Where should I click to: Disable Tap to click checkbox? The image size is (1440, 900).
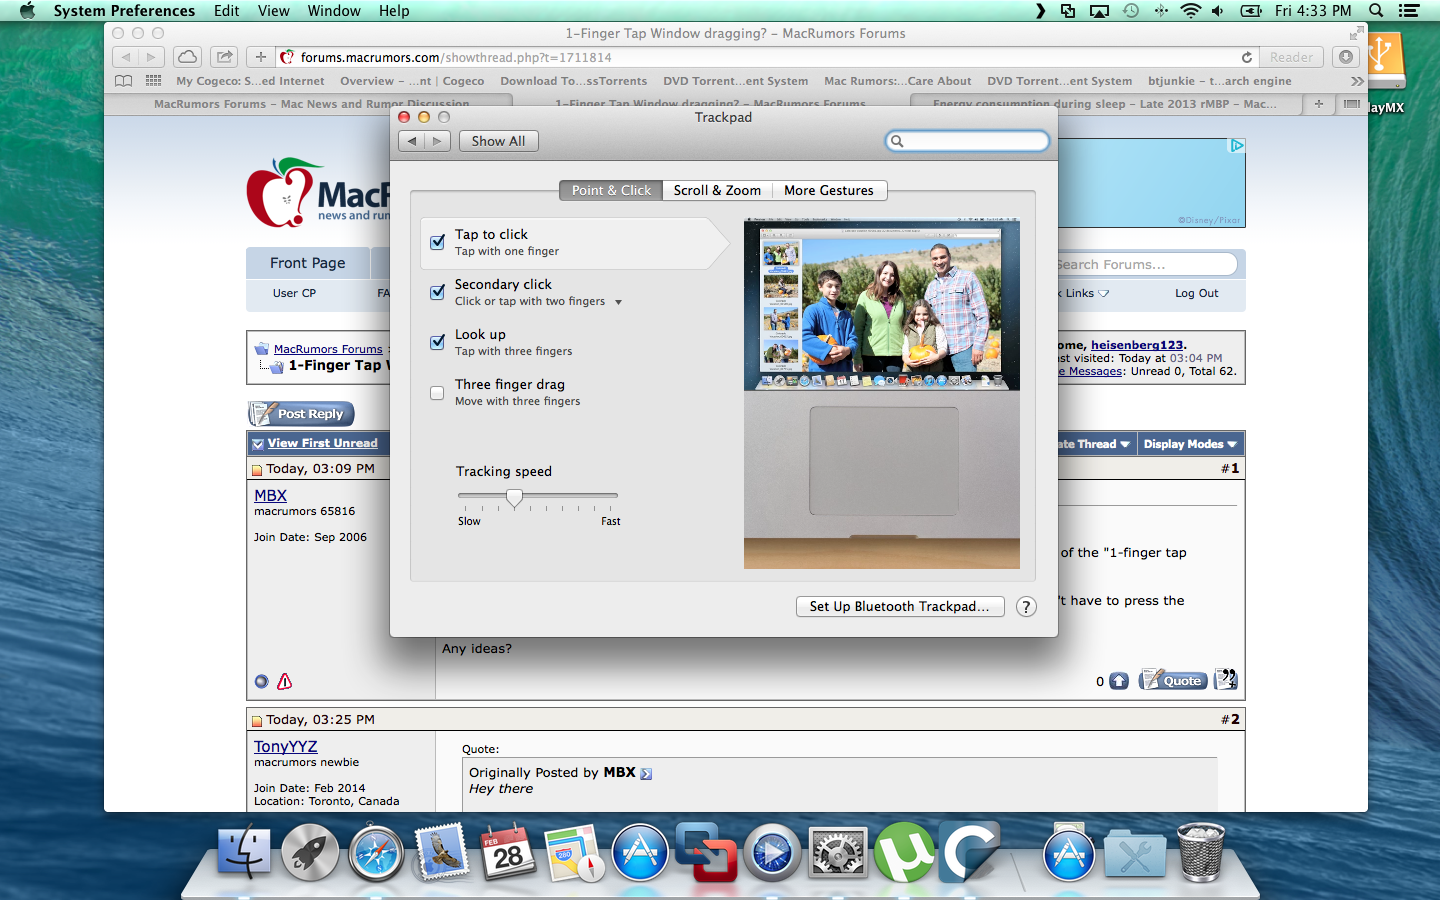437,242
